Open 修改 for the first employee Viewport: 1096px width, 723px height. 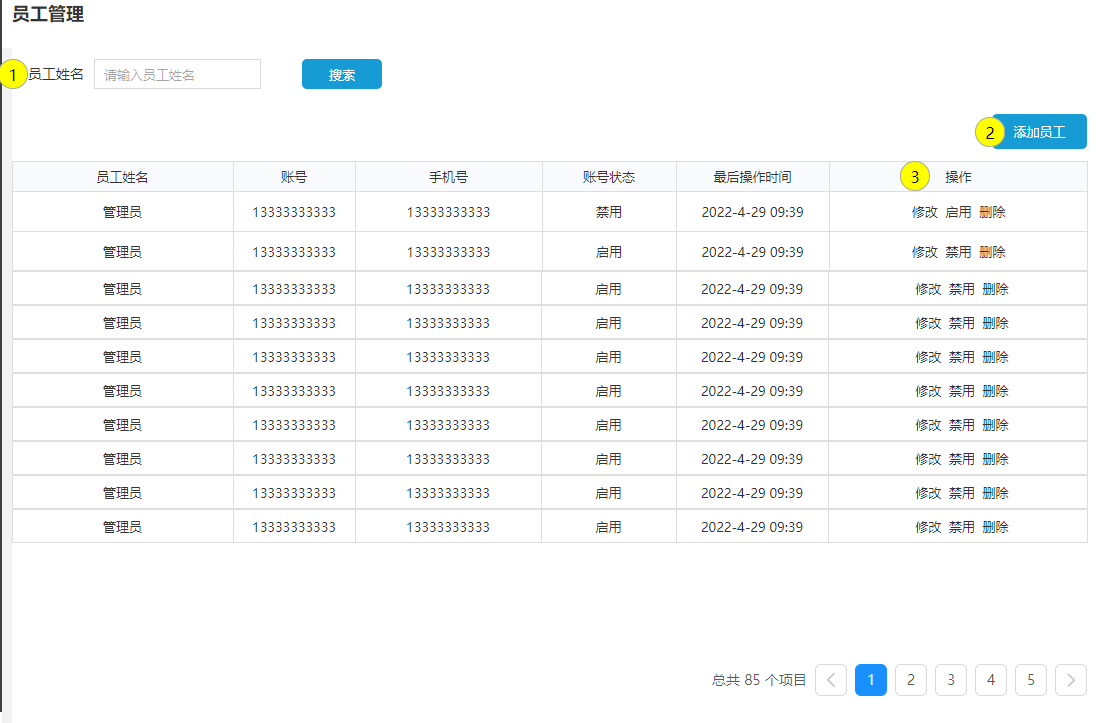click(926, 211)
